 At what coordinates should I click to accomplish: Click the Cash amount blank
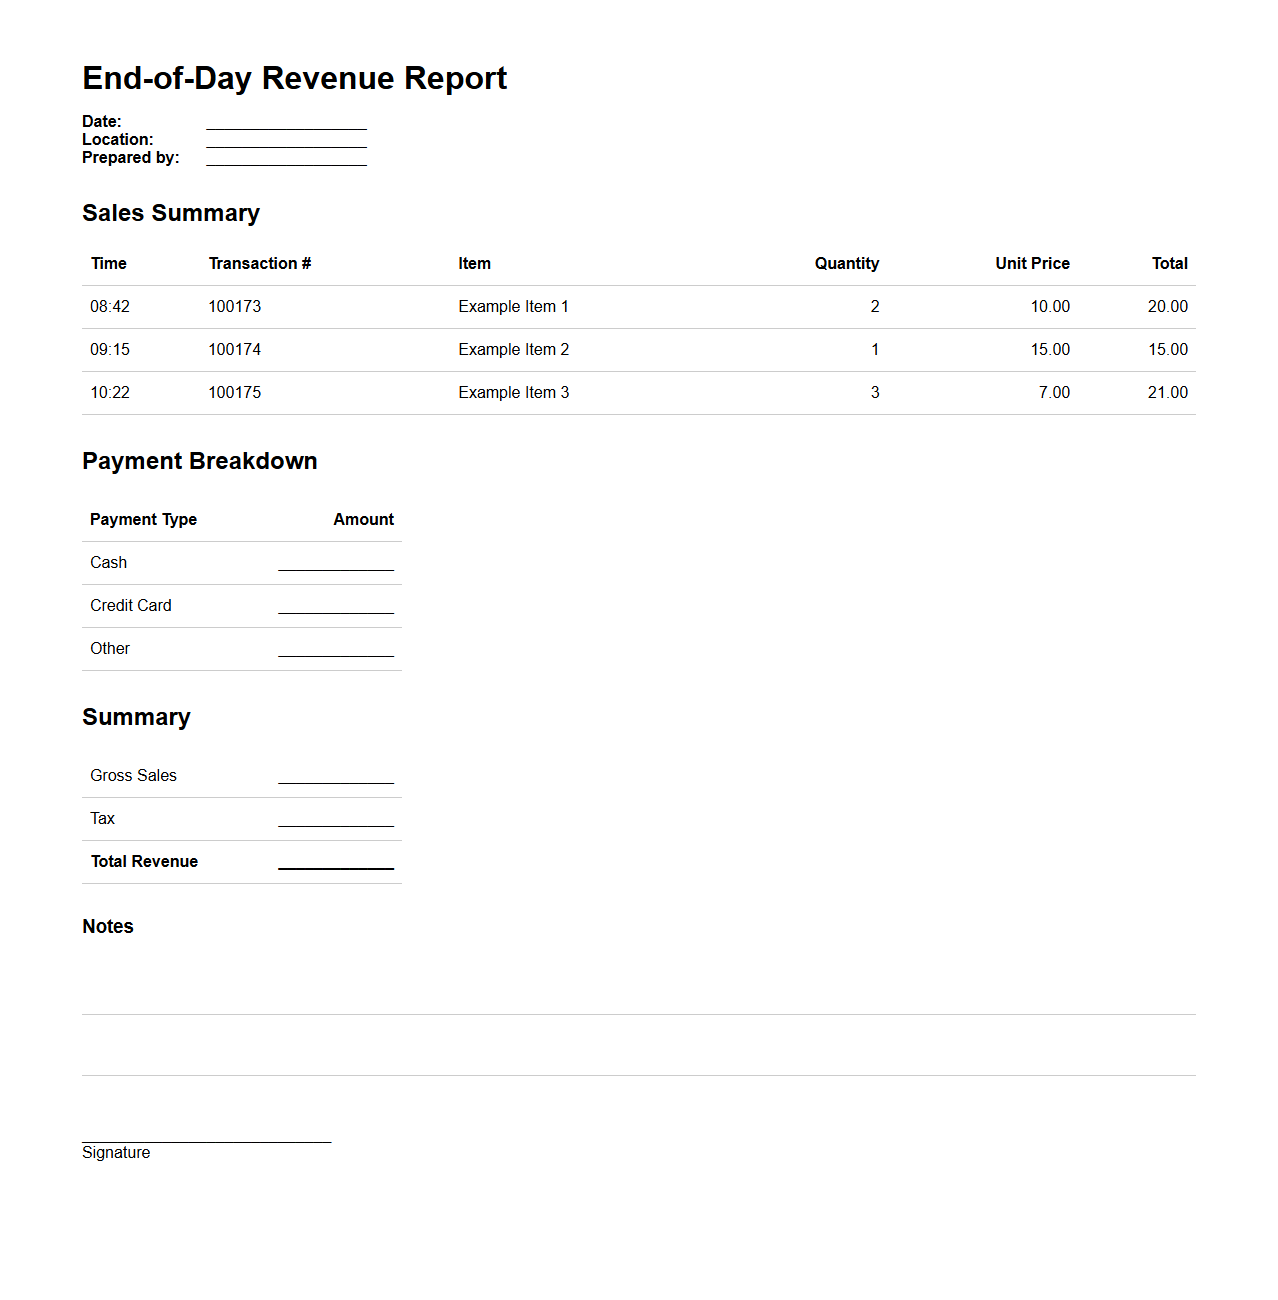coord(336,567)
